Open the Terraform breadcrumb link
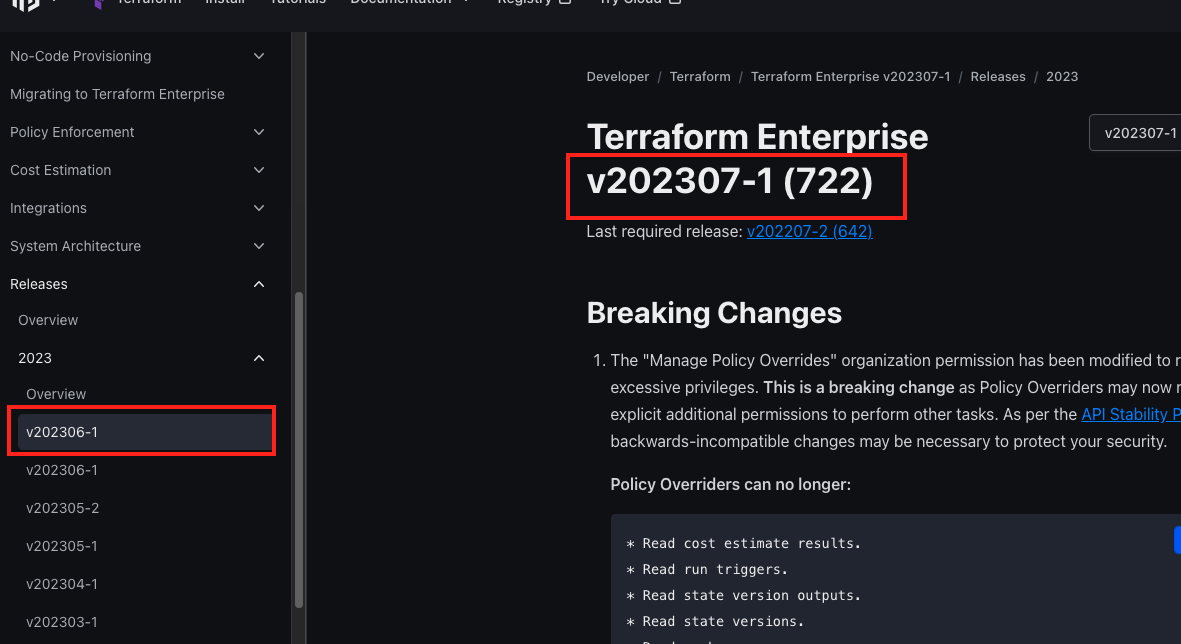 700,76
